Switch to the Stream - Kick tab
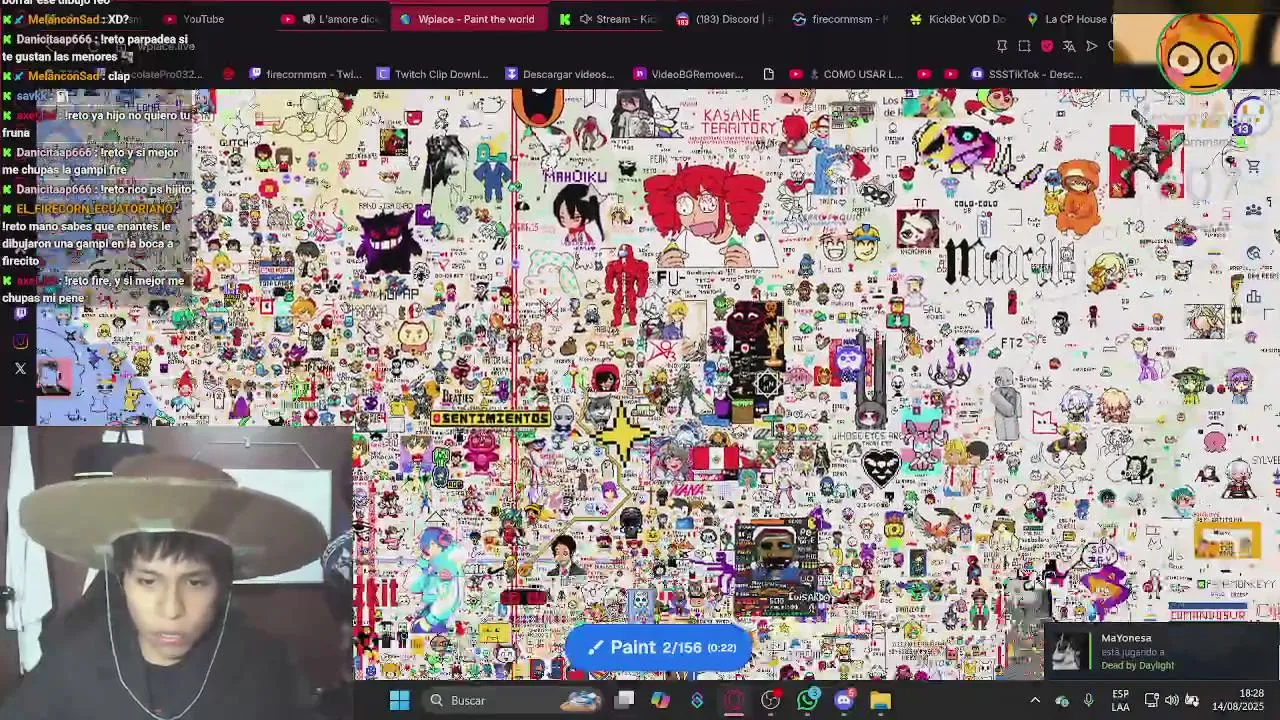Image resolution: width=1280 pixels, height=720 pixels. pos(608,19)
